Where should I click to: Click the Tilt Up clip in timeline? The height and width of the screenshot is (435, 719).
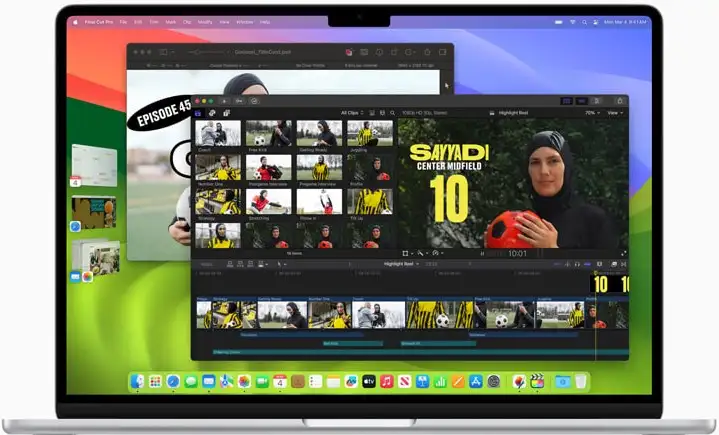pyautogui.click(x=439, y=313)
